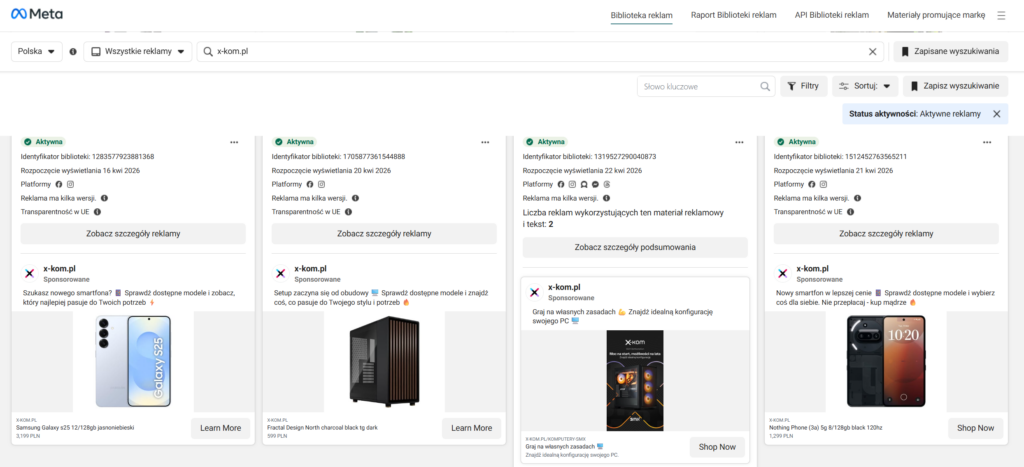This screenshot has width=1024, height=467.
Task: Click the Audience Network icon on ad 1319527290040873
Action: (583, 184)
